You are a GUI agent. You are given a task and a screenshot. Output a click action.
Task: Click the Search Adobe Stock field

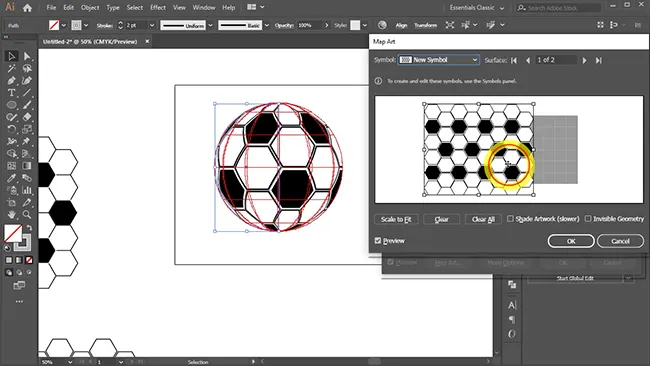pyautogui.click(x=558, y=8)
